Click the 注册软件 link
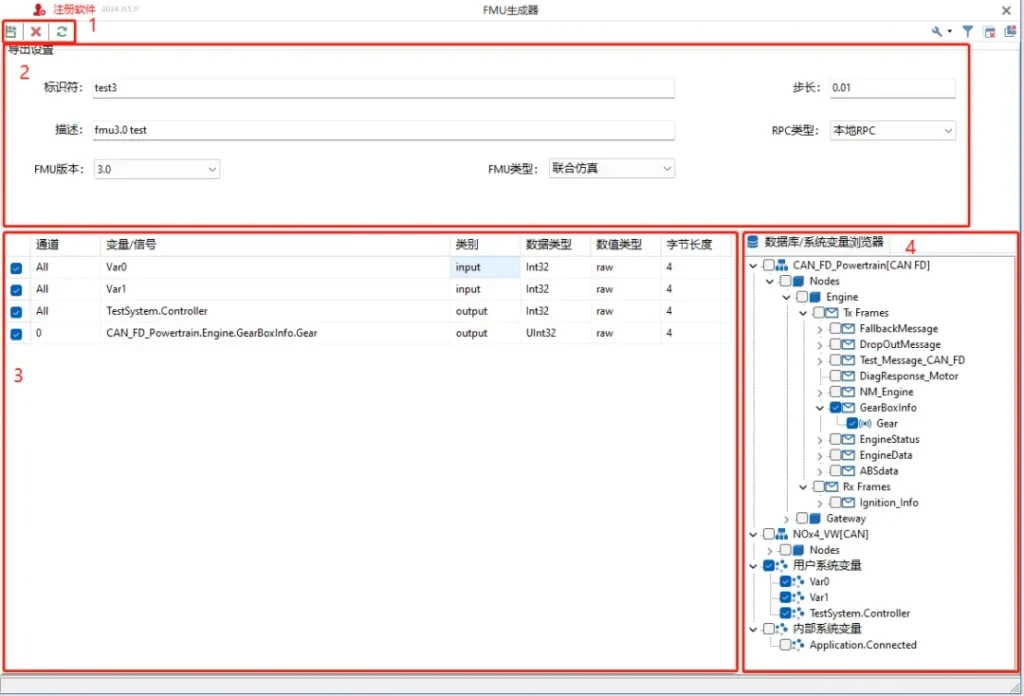 pyautogui.click(x=74, y=9)
